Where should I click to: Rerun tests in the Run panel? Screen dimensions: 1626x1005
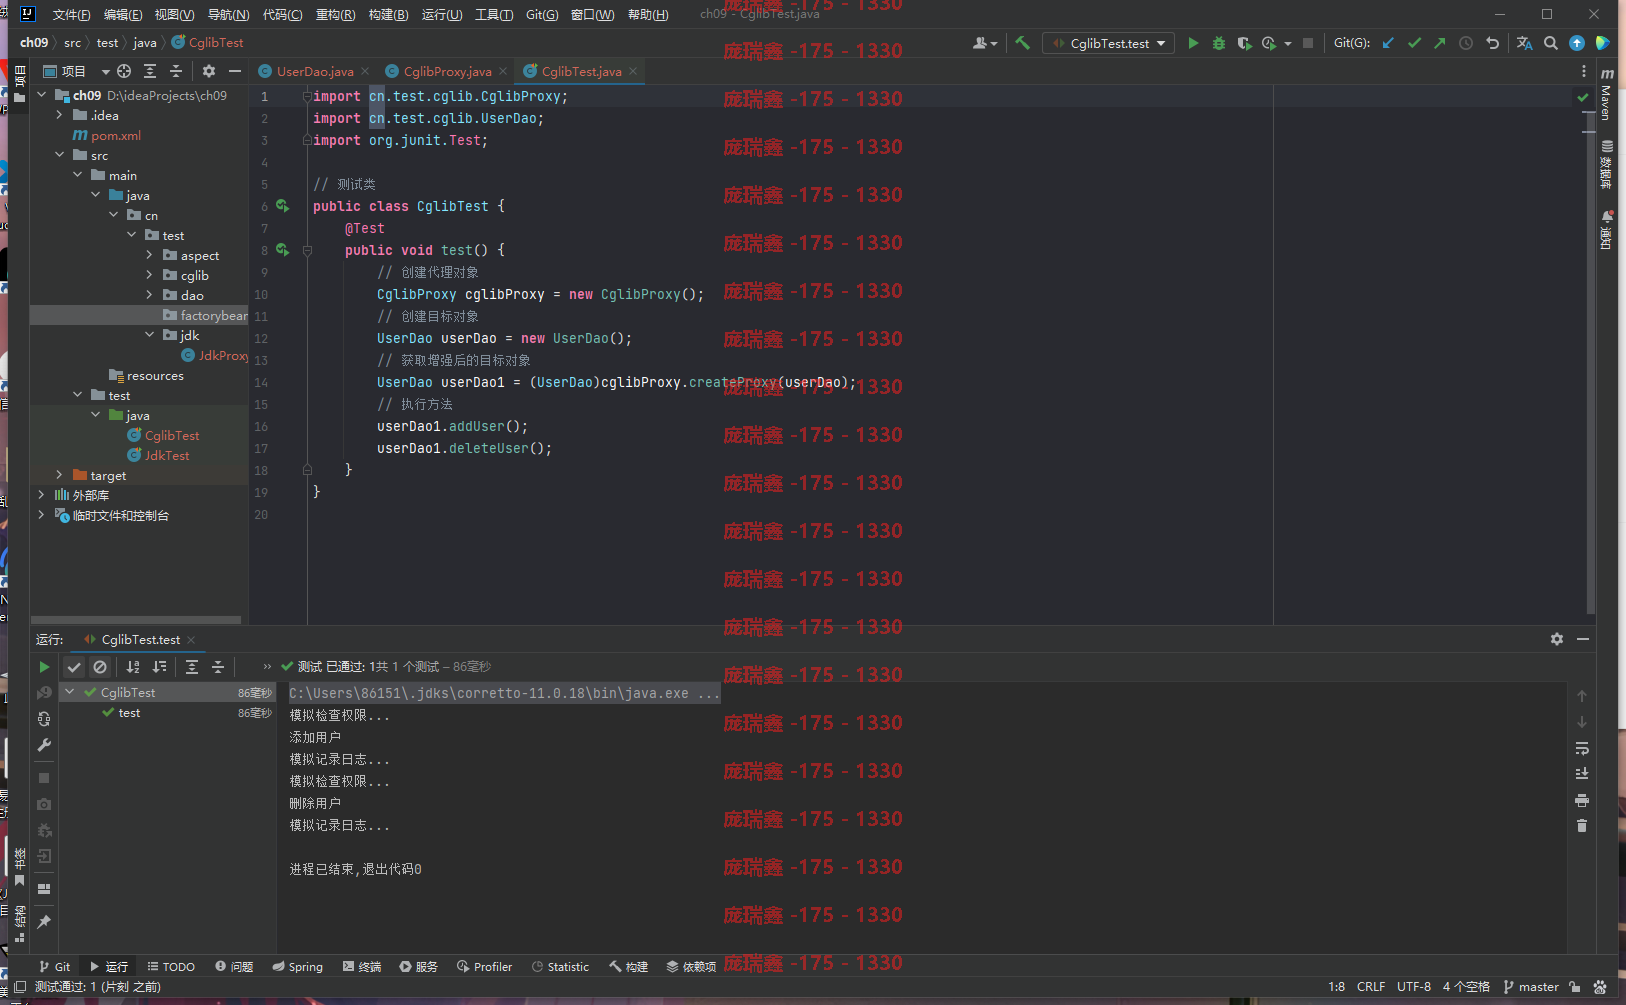pos(44,667)
